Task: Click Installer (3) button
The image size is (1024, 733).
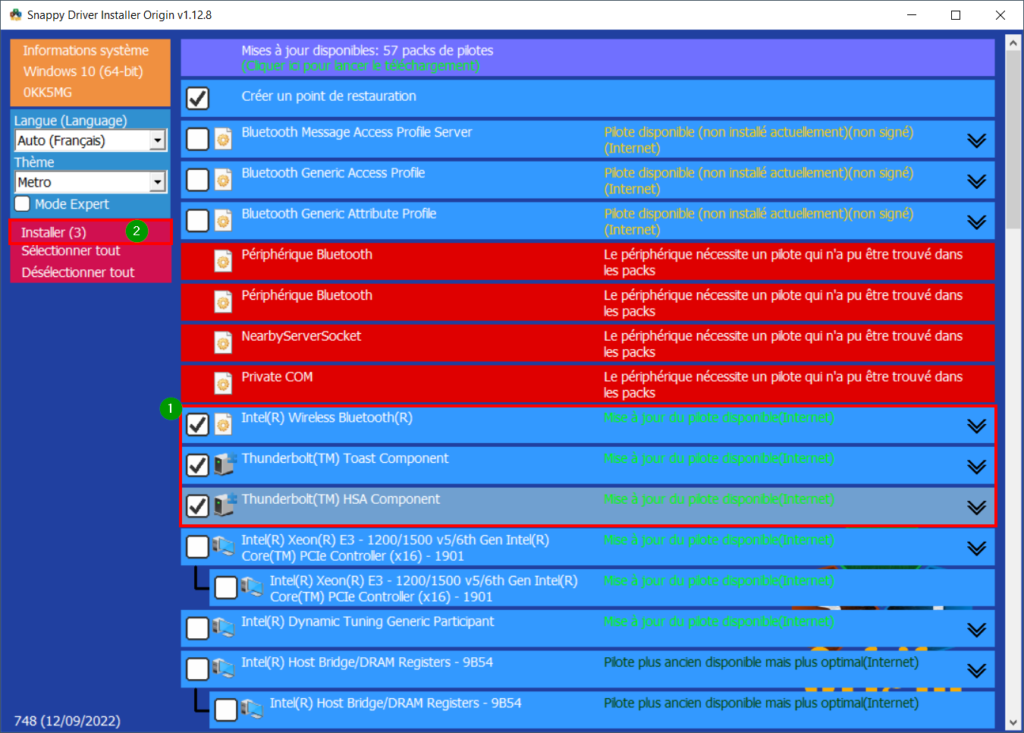Action: [x=90, y=232]
